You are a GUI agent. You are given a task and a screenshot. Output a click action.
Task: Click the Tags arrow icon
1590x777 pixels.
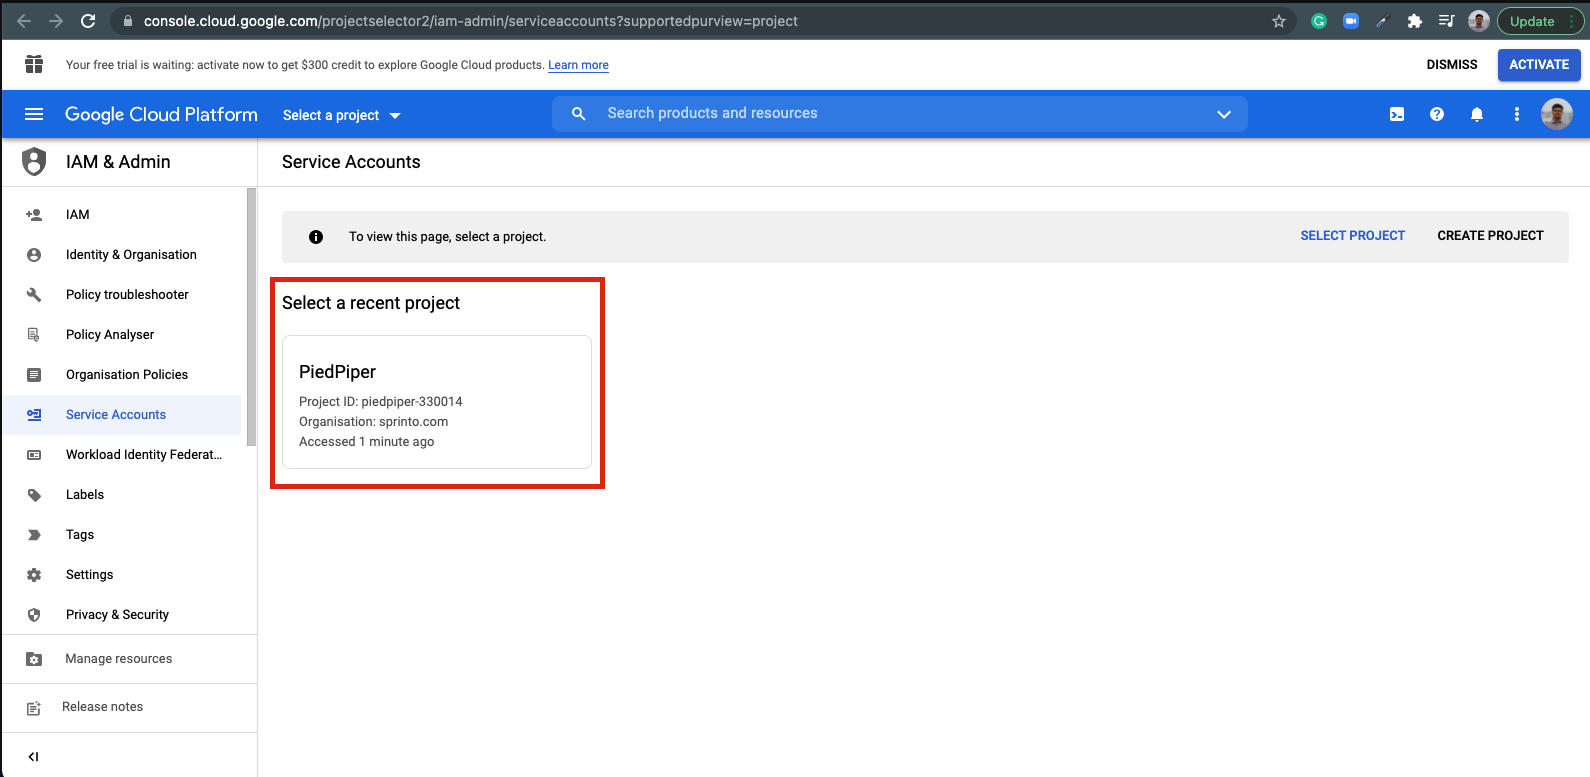(34, 535)
